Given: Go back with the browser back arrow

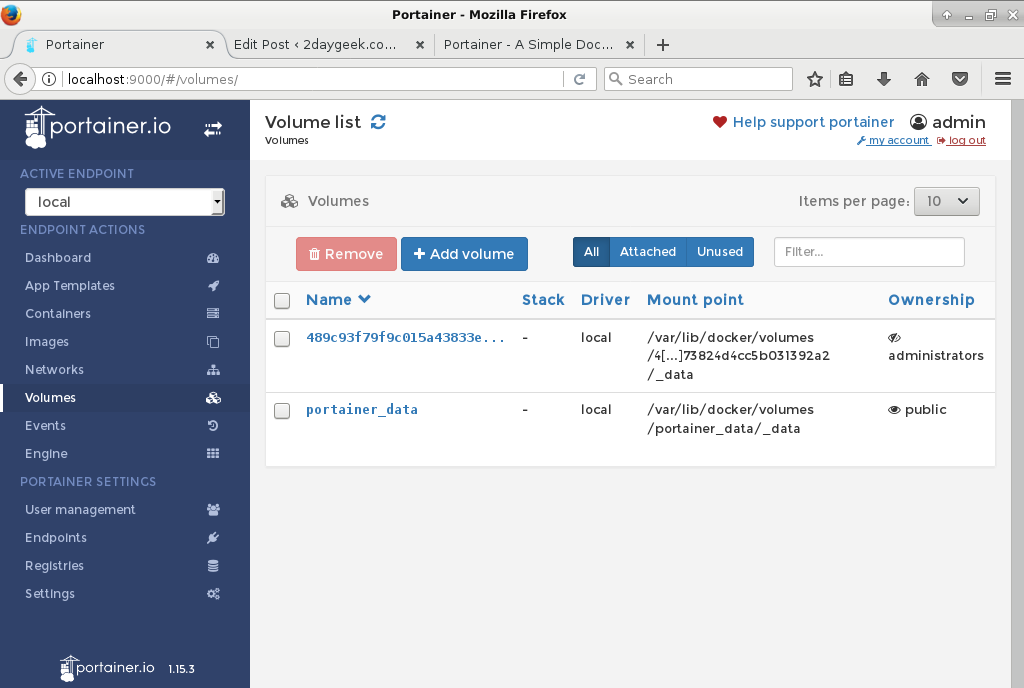Looking at the screenshot, I should point(20,79).
